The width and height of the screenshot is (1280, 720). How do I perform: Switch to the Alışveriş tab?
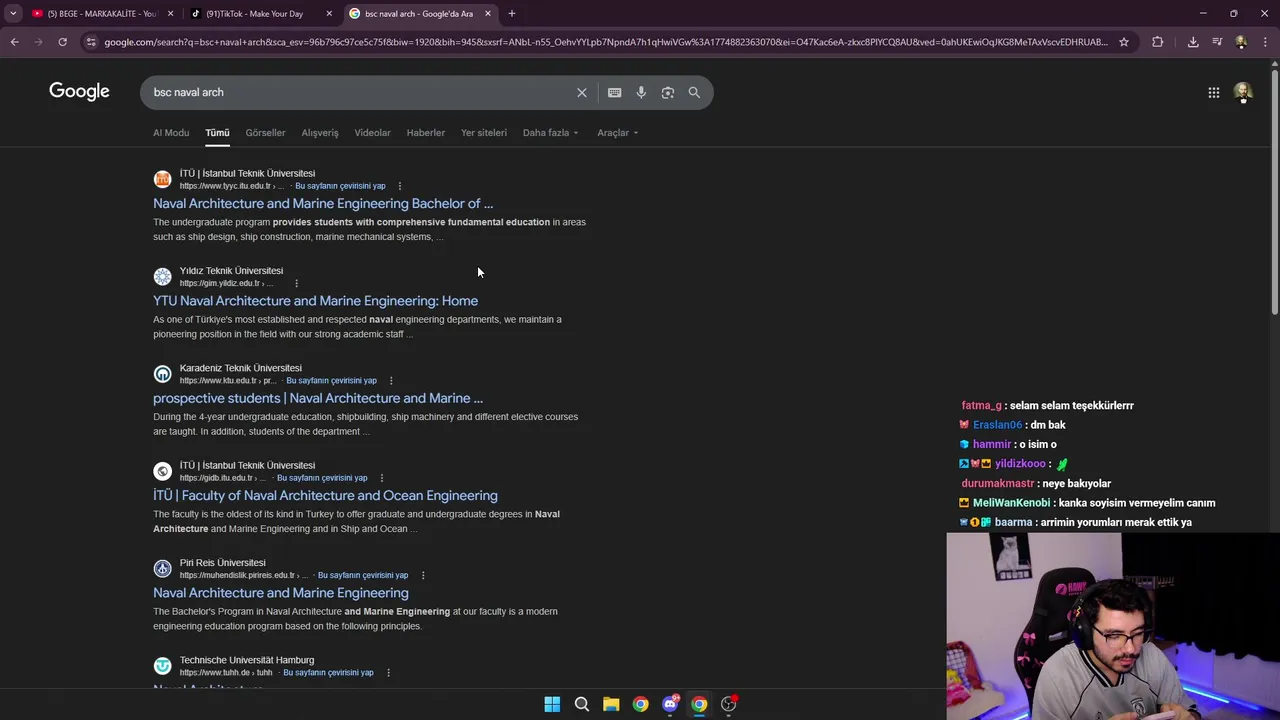(x=320, y=133)
